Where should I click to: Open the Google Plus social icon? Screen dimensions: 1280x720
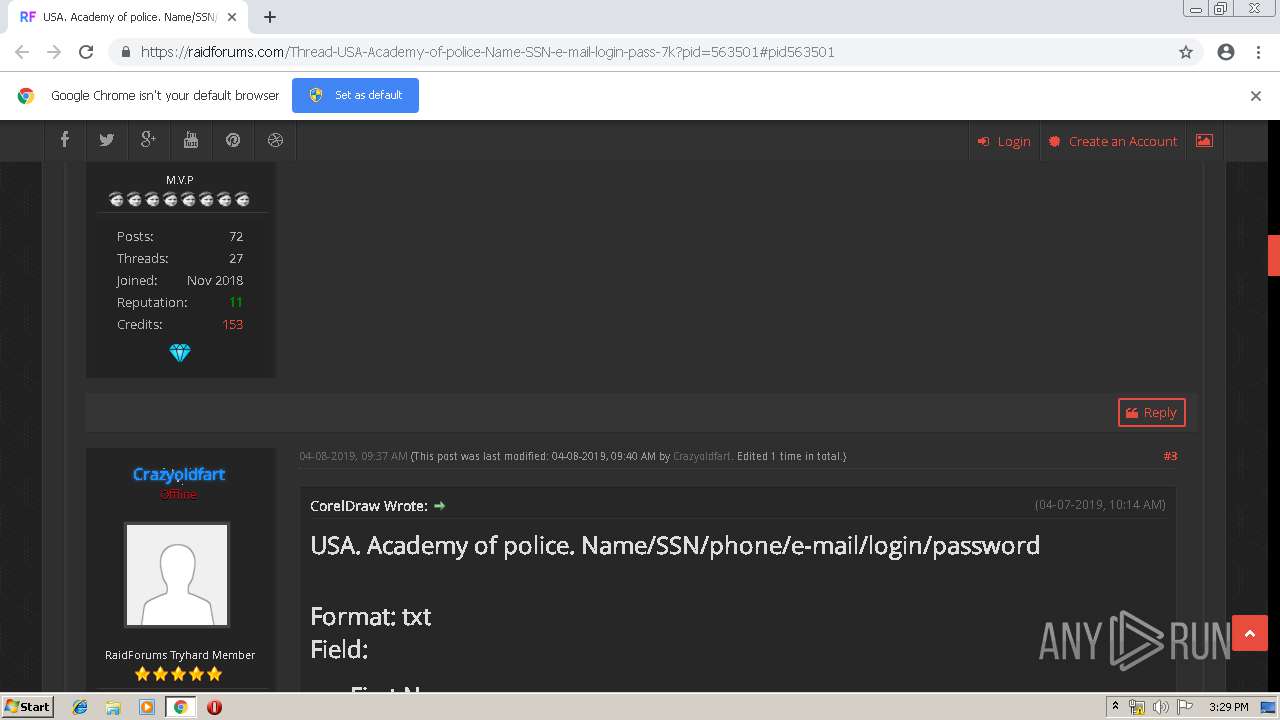pos(148,140)
